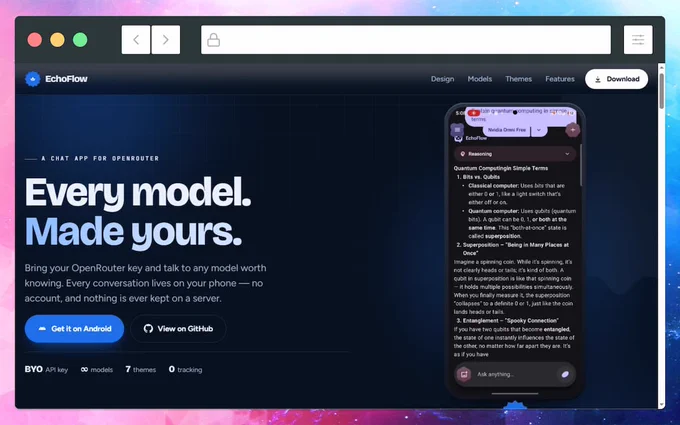Click the EchoFlow brand name link
Screen dimensions: 680x425
pos(66,79)
